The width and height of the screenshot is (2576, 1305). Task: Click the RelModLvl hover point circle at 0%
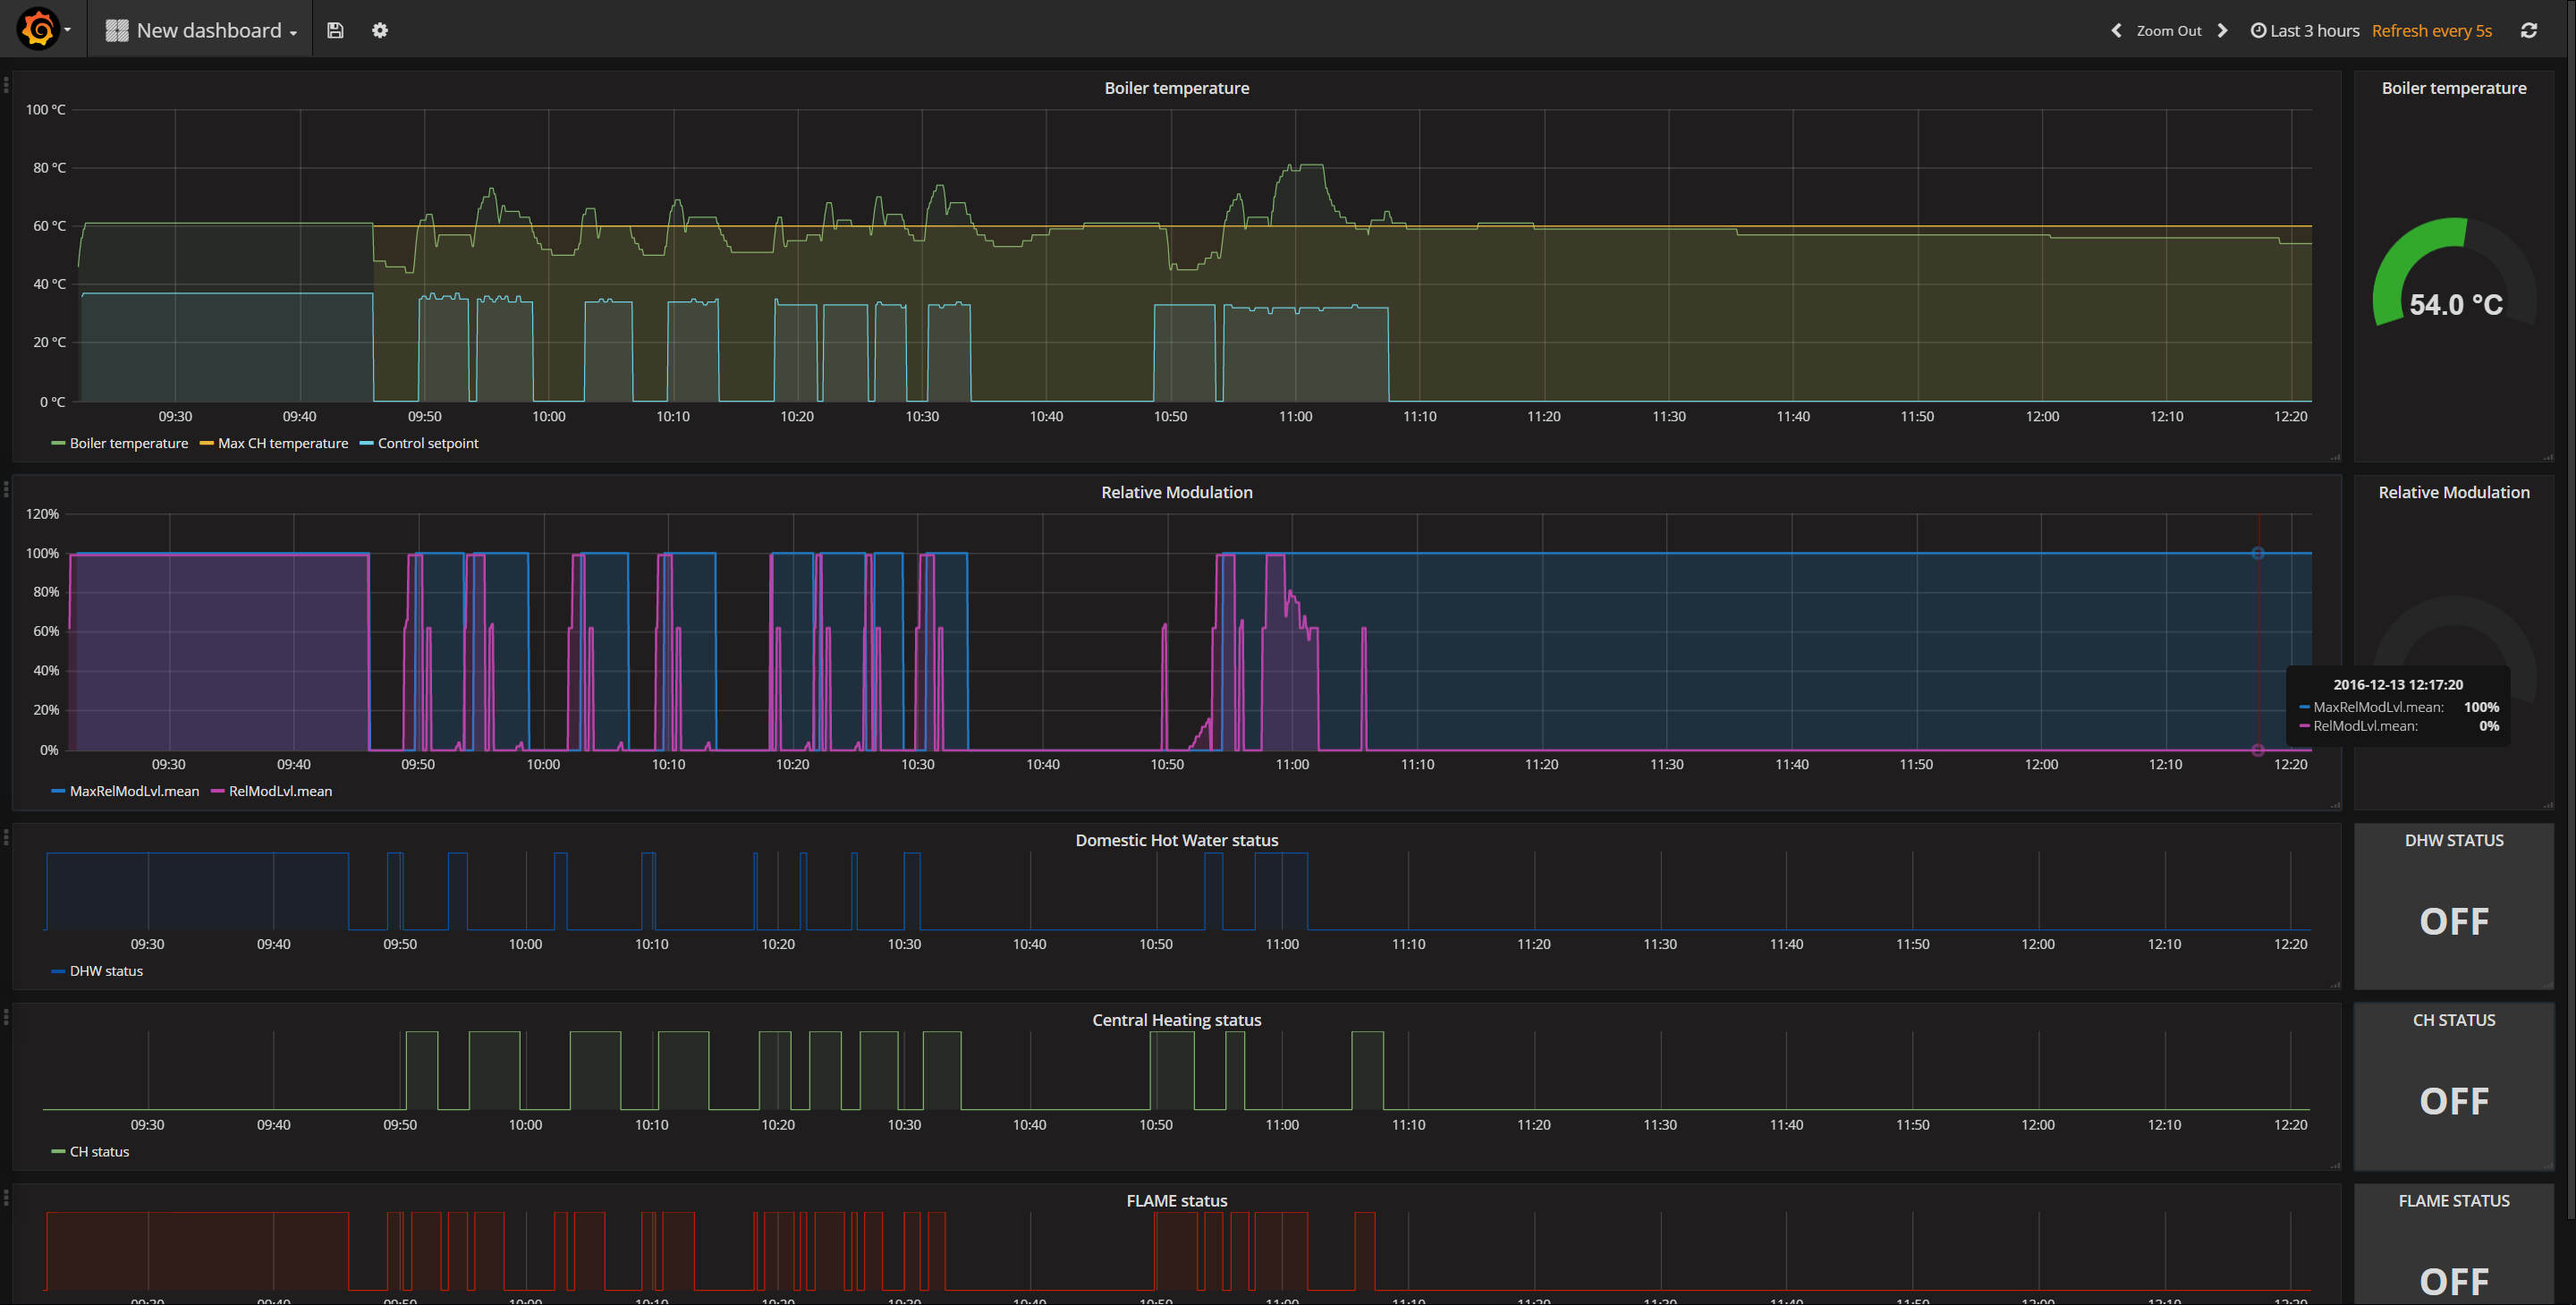point(2258,750)
